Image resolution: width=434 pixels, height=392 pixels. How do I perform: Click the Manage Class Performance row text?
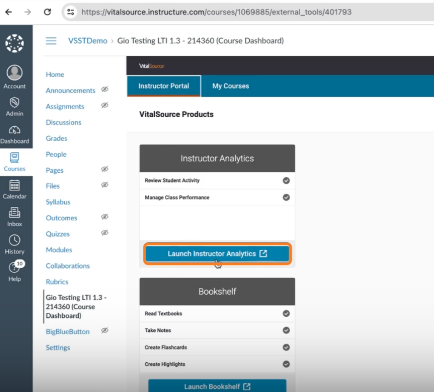pyautogui.click(x=177, y=197)
